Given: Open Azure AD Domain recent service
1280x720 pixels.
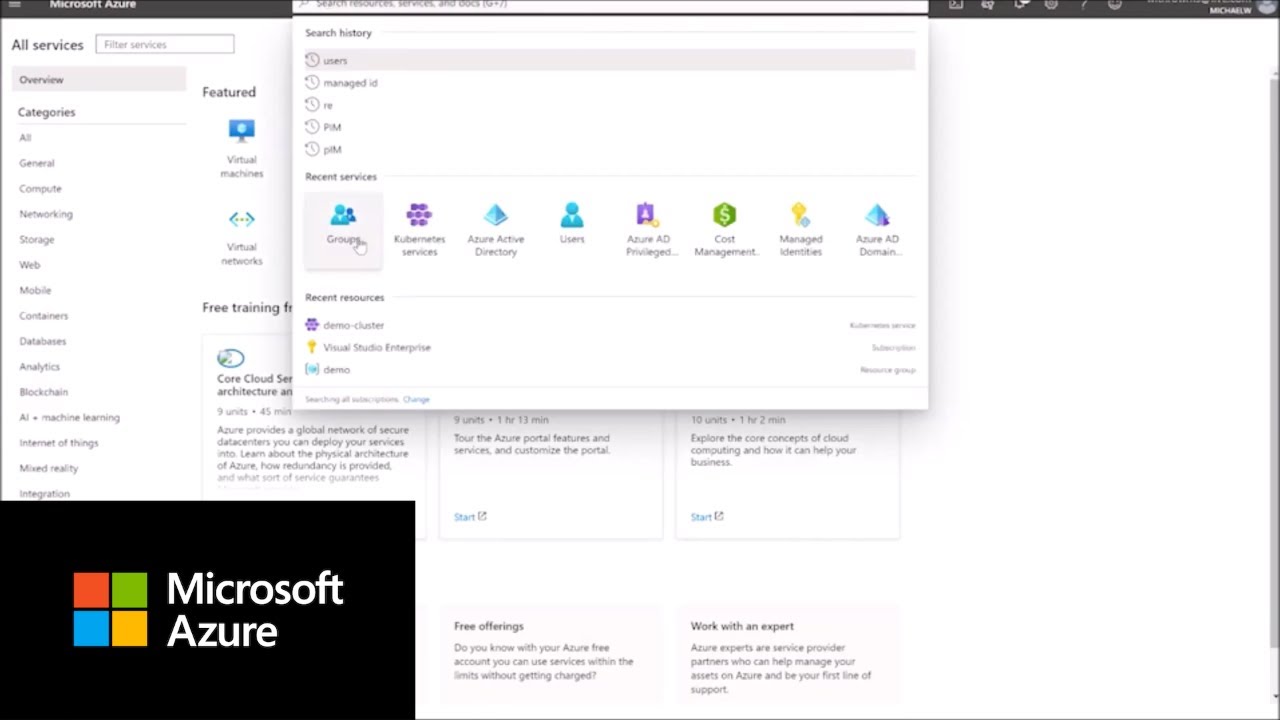Looking at the screenshot, I should 877,231.
